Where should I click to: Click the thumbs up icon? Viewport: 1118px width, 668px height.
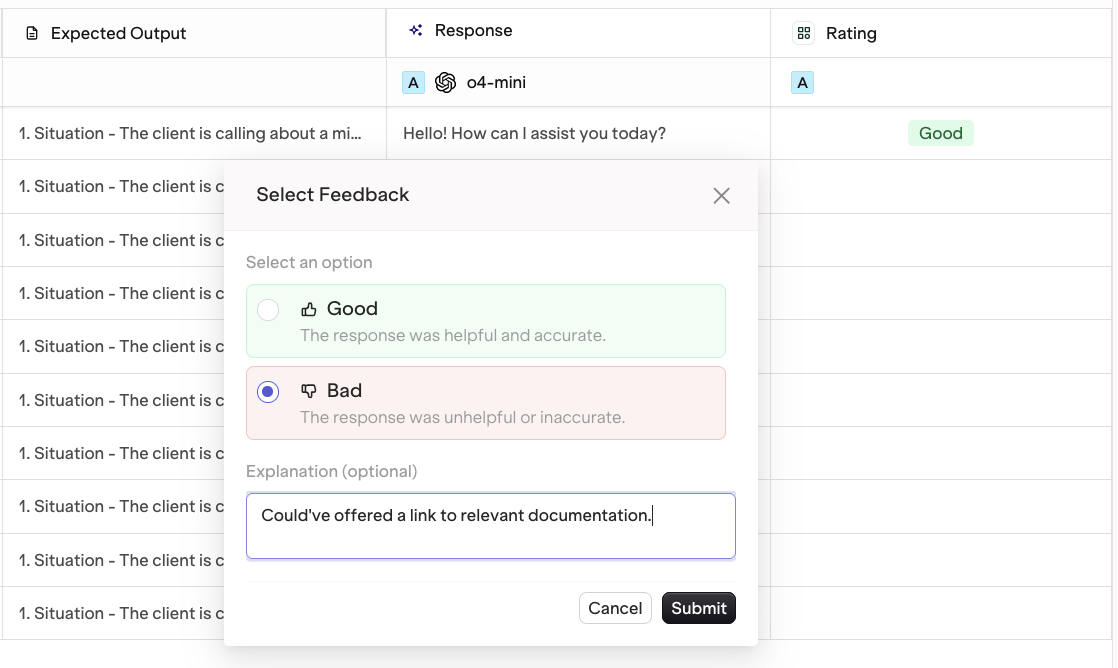tap(309, 309)
